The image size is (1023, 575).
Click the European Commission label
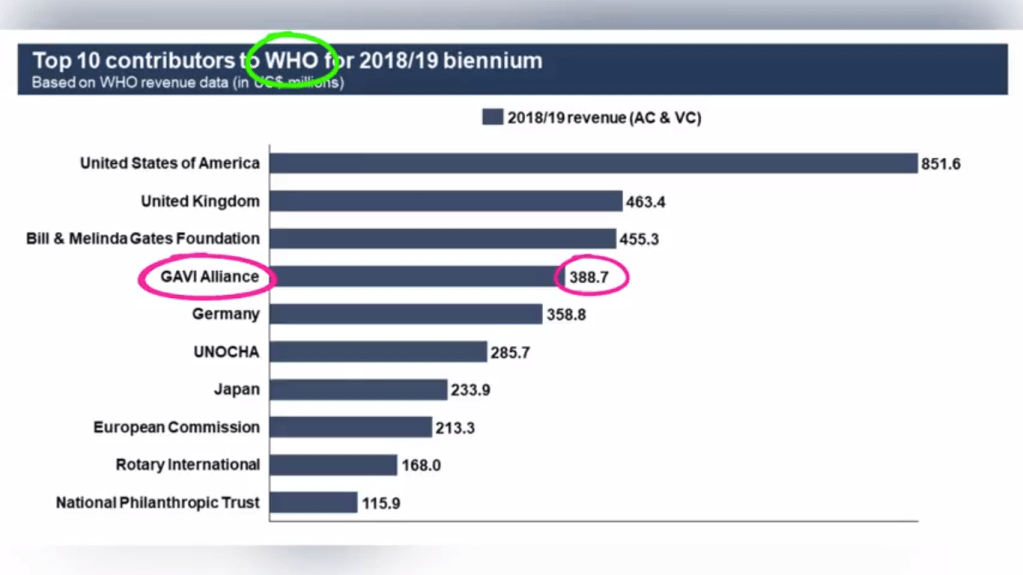176,427
